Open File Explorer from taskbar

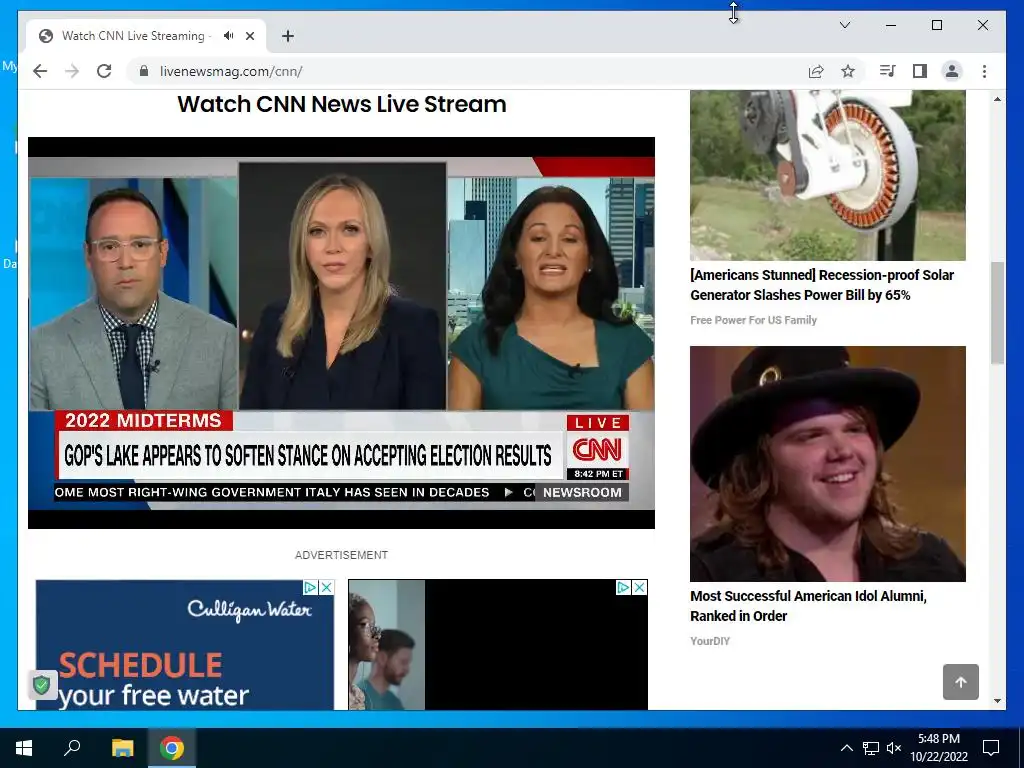click(x=122, y=748)
